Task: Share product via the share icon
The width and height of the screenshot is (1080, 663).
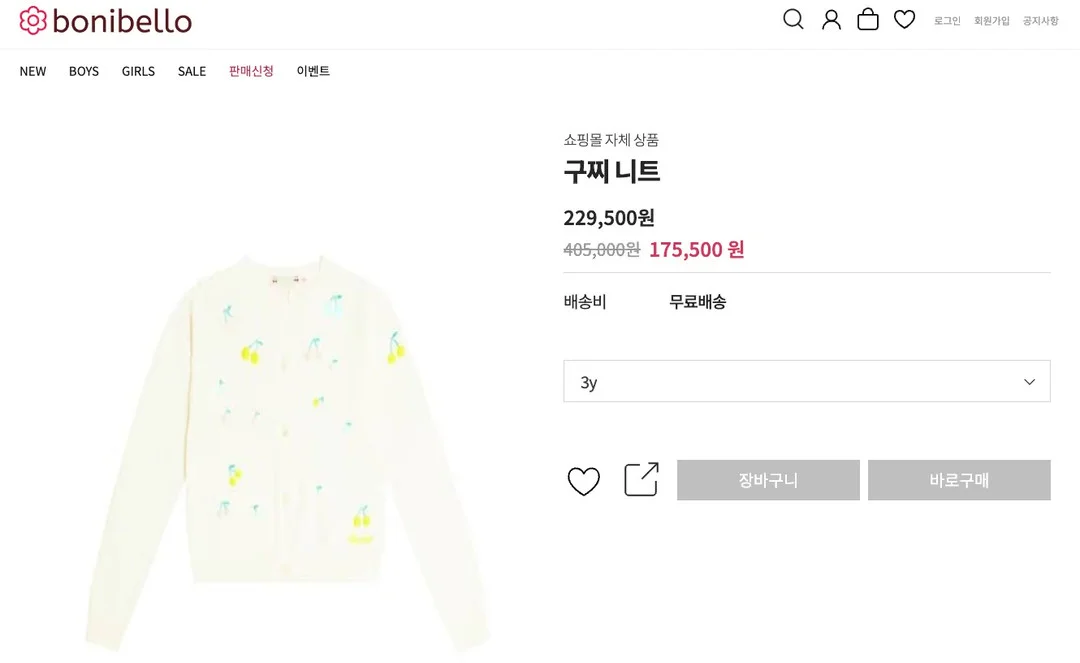Action: pyautogui.click(x=641, y=479)
